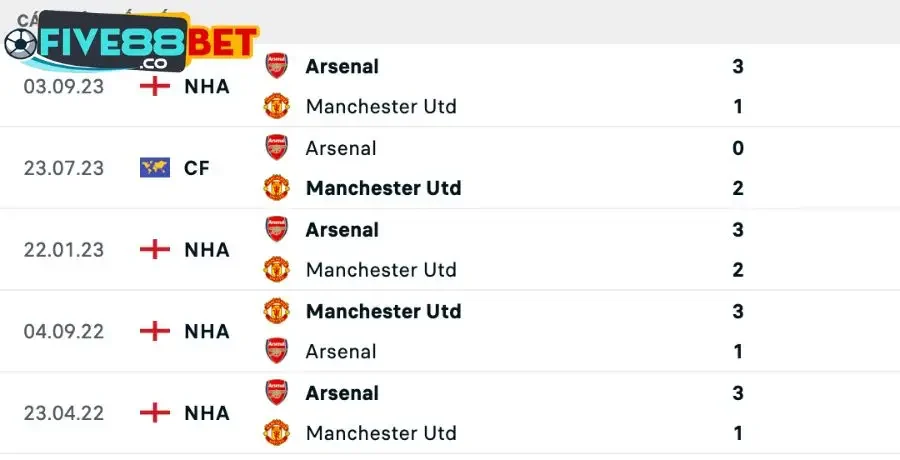The image size is (900, 460).
Task: Click Manchester Utd crest in the 04.09.22 match
Action: pos(276,311)
